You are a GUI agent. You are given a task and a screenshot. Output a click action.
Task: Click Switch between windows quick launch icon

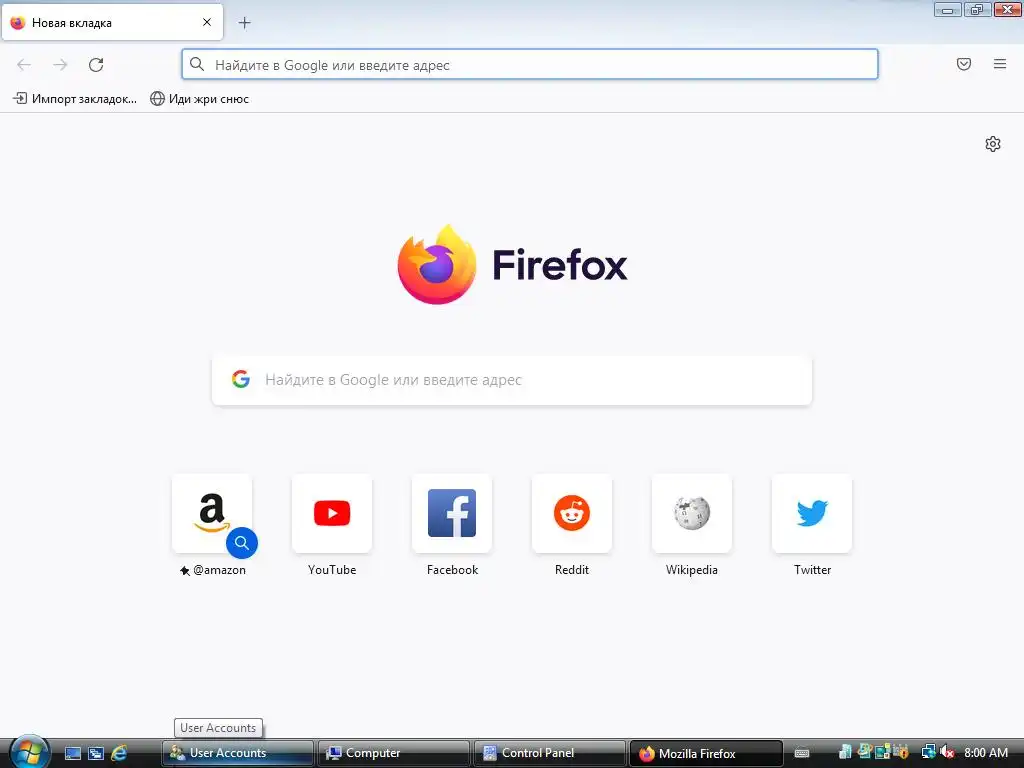tap(96, 753)
